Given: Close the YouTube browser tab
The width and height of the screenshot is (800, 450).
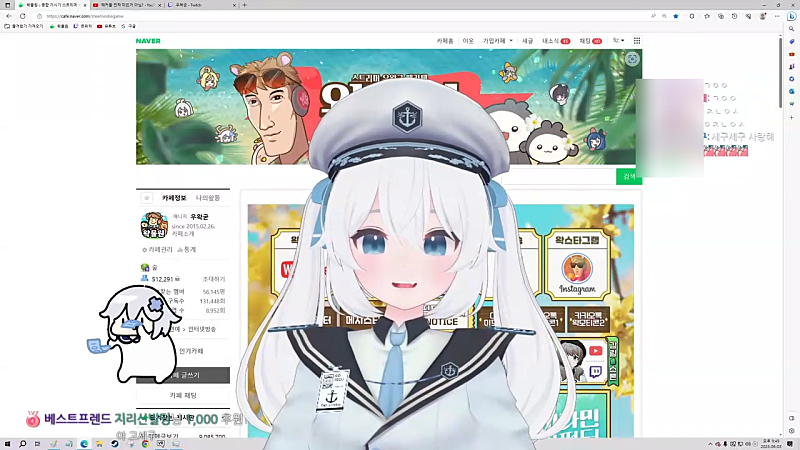Looking at the screenshot, I should (160, 5).
